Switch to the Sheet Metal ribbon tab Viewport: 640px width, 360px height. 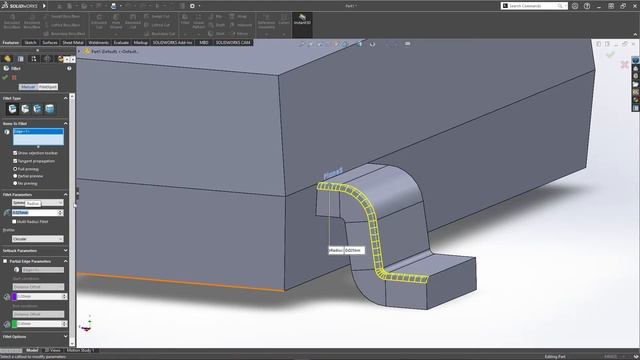pos(73,42)
